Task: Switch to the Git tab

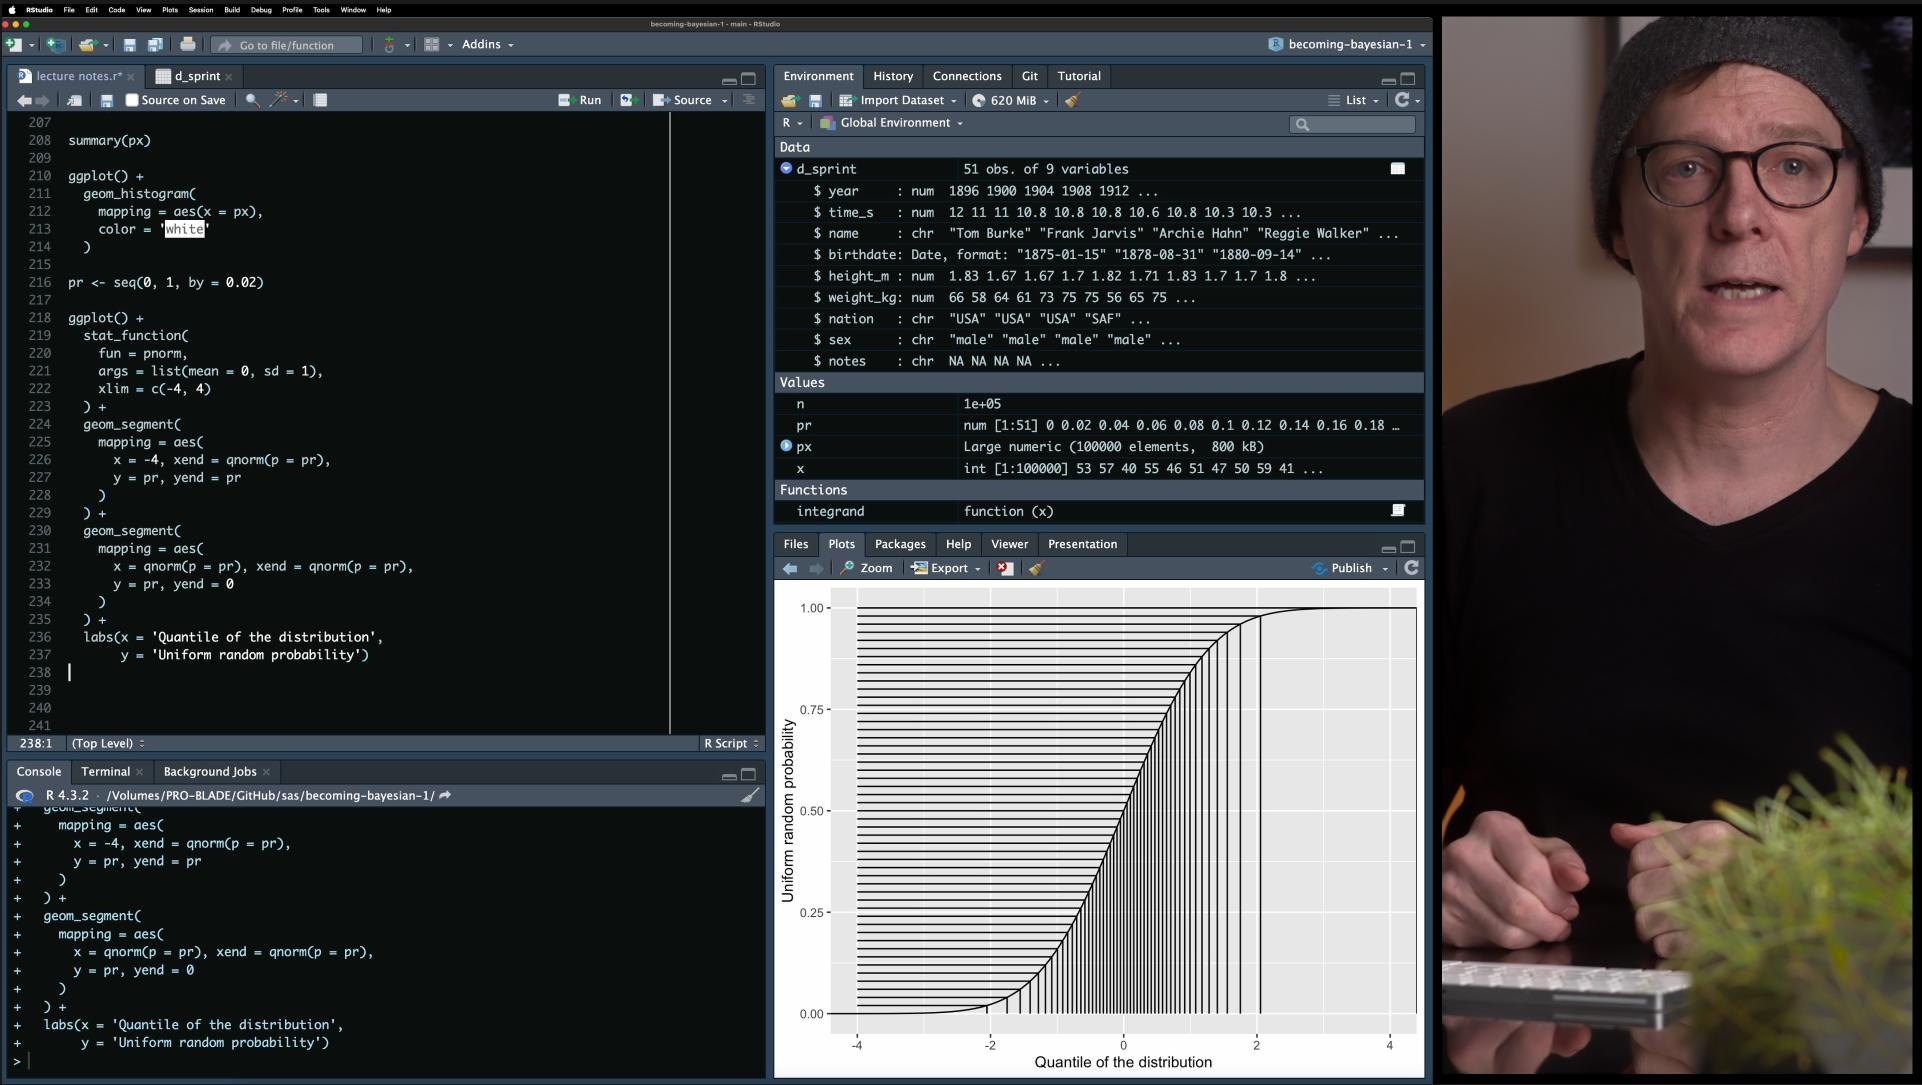Action: tap(1029, 76)
